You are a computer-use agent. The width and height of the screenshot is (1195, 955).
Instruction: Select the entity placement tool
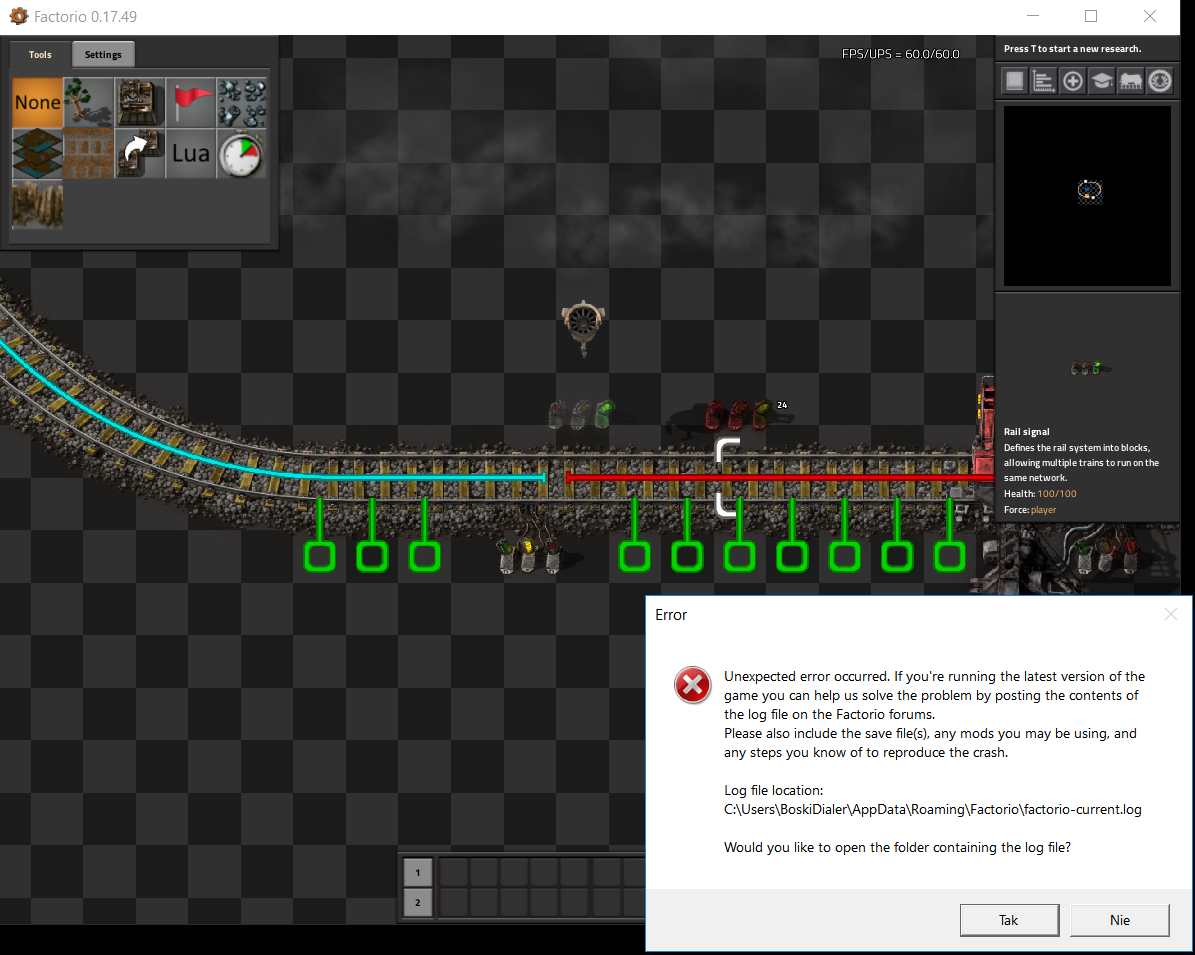140,102
